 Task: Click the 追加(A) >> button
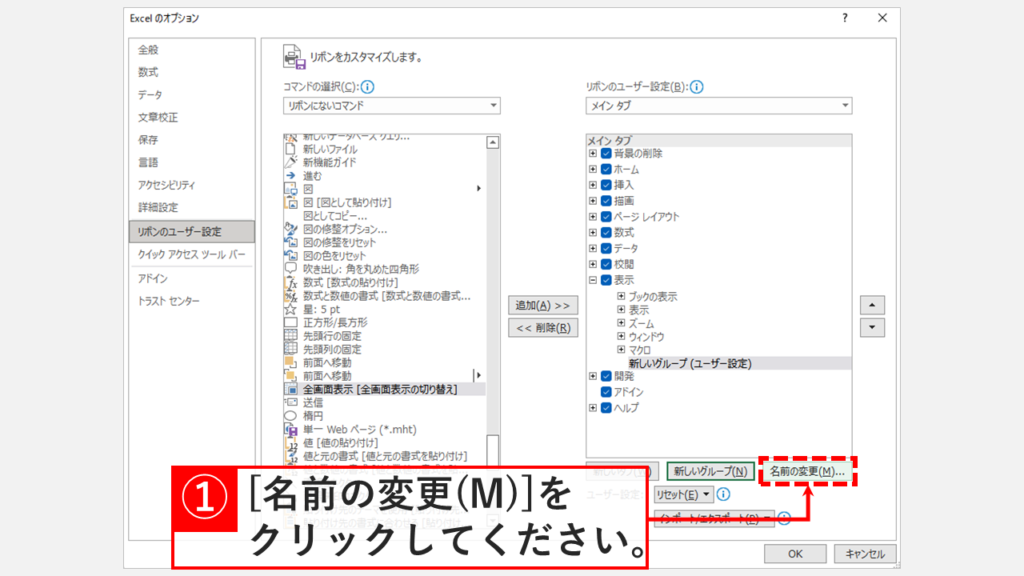[x=543, y=304]
